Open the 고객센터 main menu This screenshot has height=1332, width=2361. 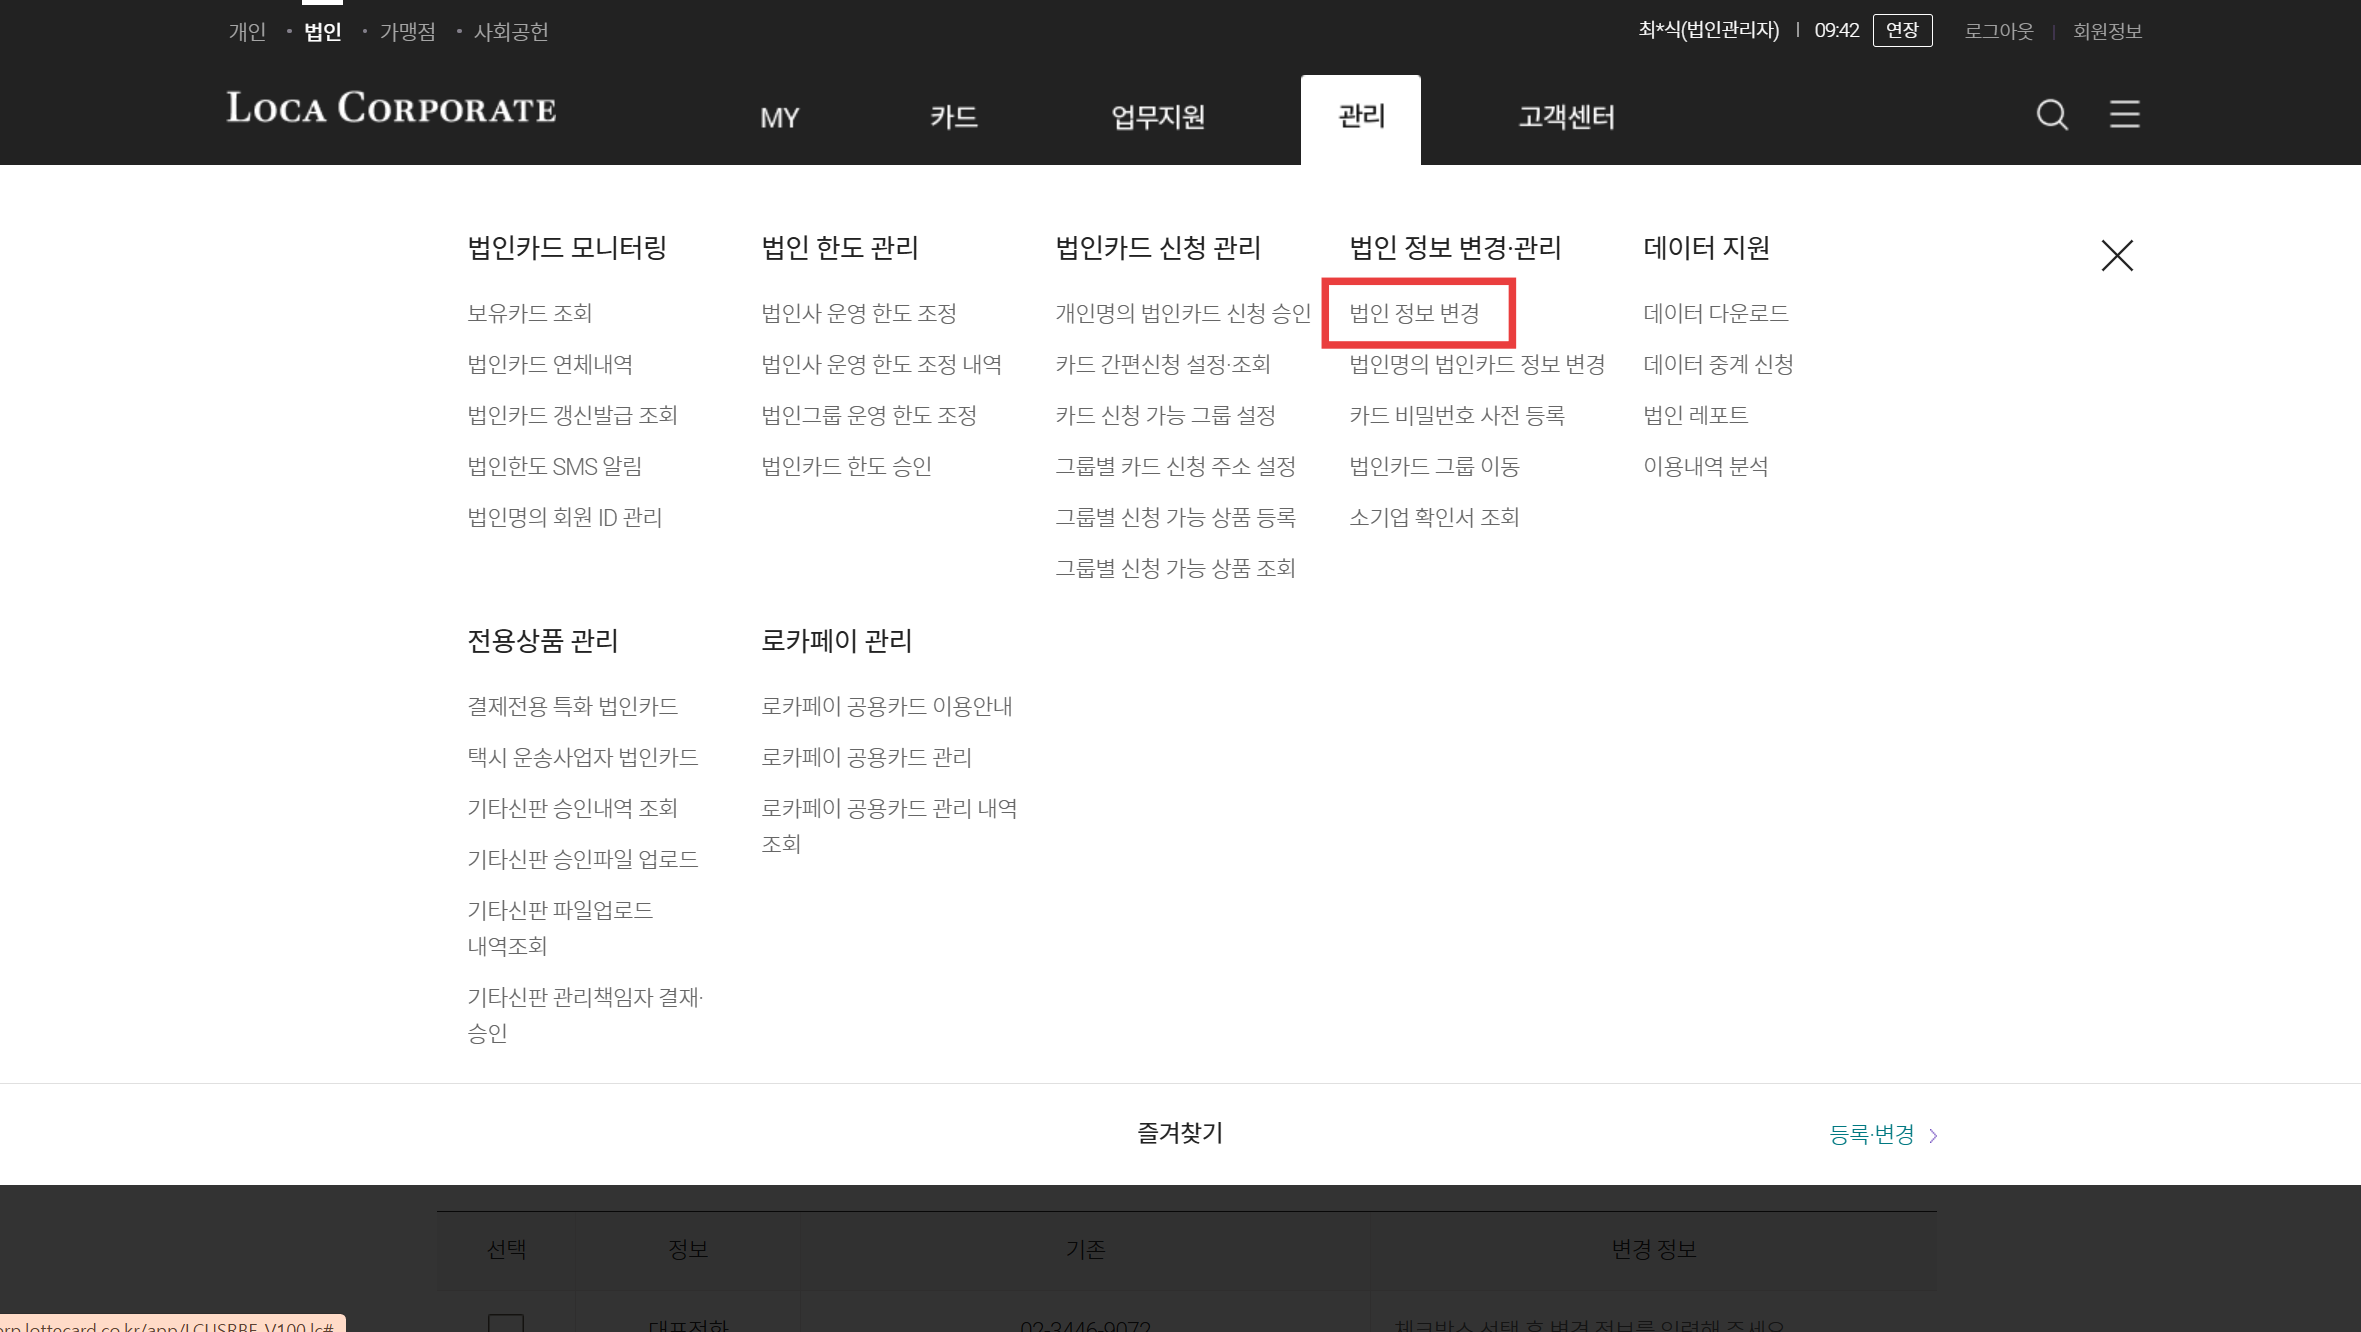(1566, 117)
